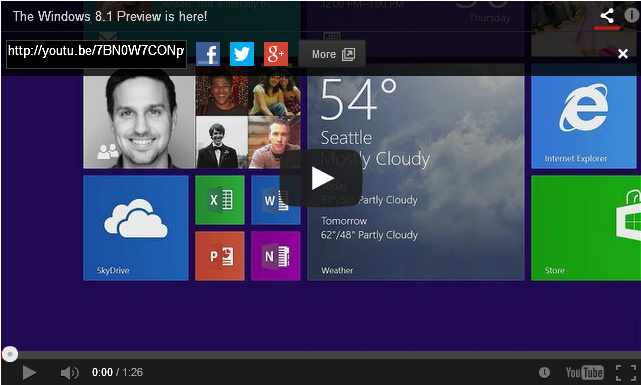Viewport: 641px width, 385px height.
Task: Click the OneNote tile
Action: (276, 256)
